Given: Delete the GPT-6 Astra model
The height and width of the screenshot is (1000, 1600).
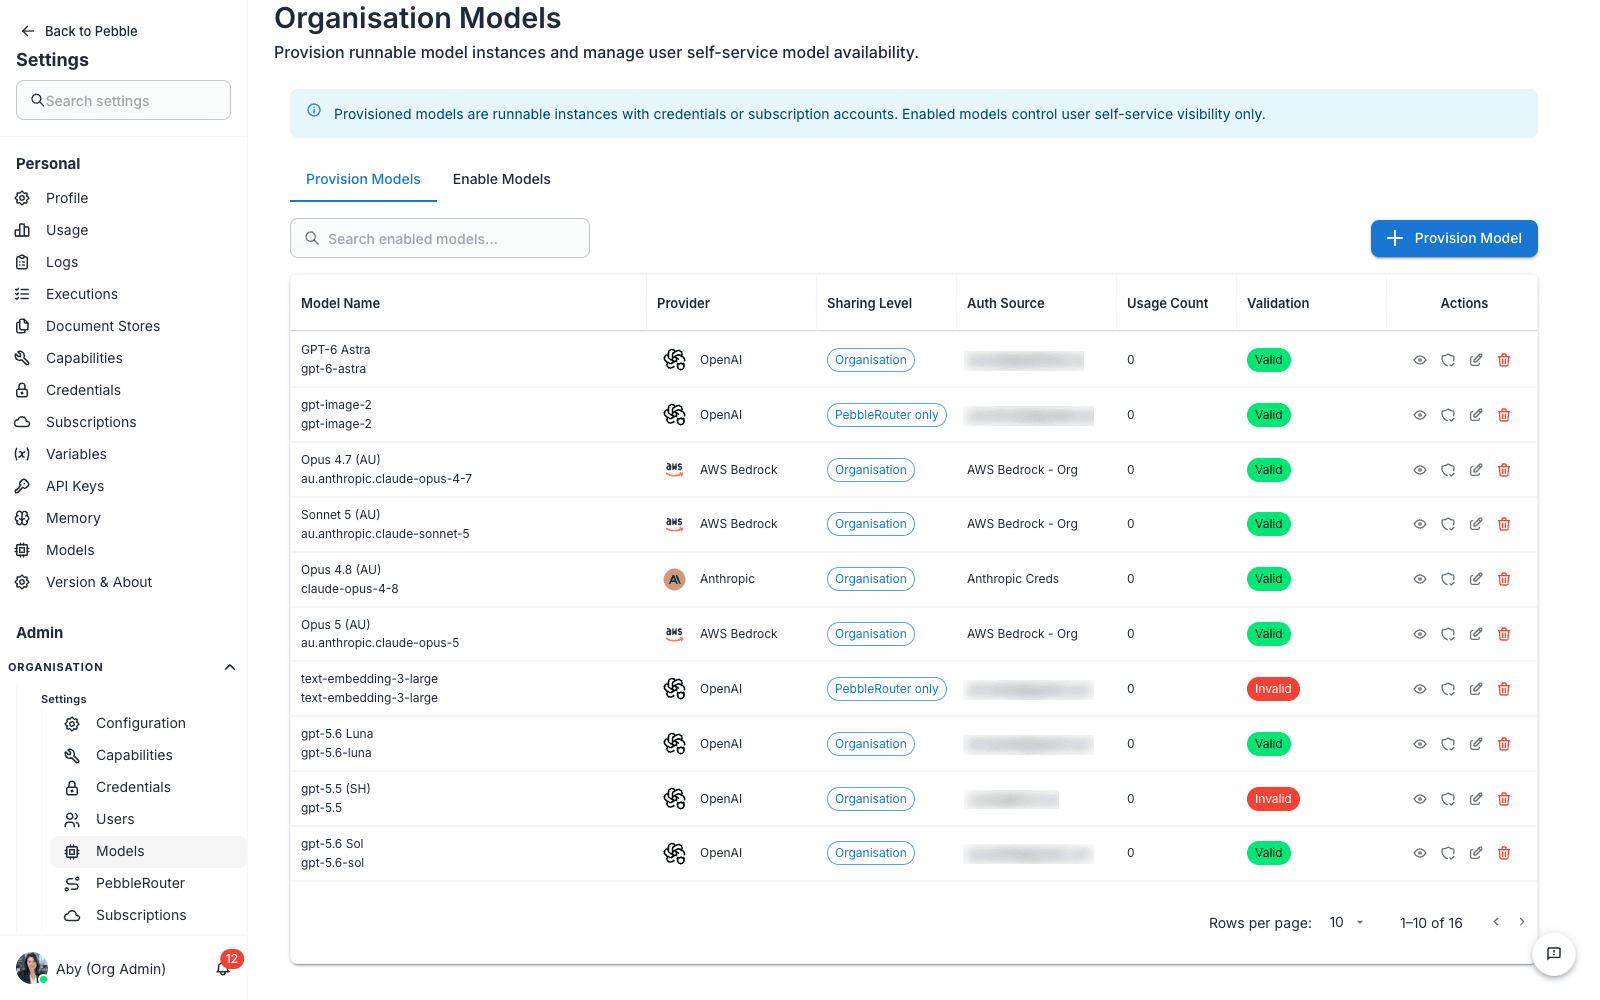Looking at the screenshot, I should 1503,360.
